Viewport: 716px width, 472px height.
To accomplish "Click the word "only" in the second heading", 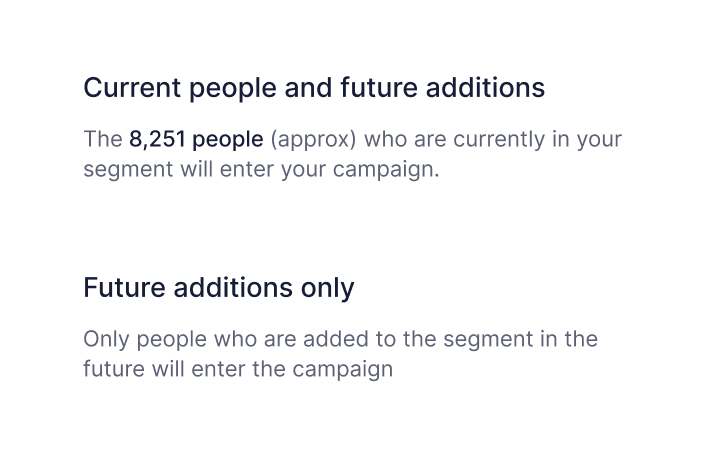I will (x=326, y=288).
